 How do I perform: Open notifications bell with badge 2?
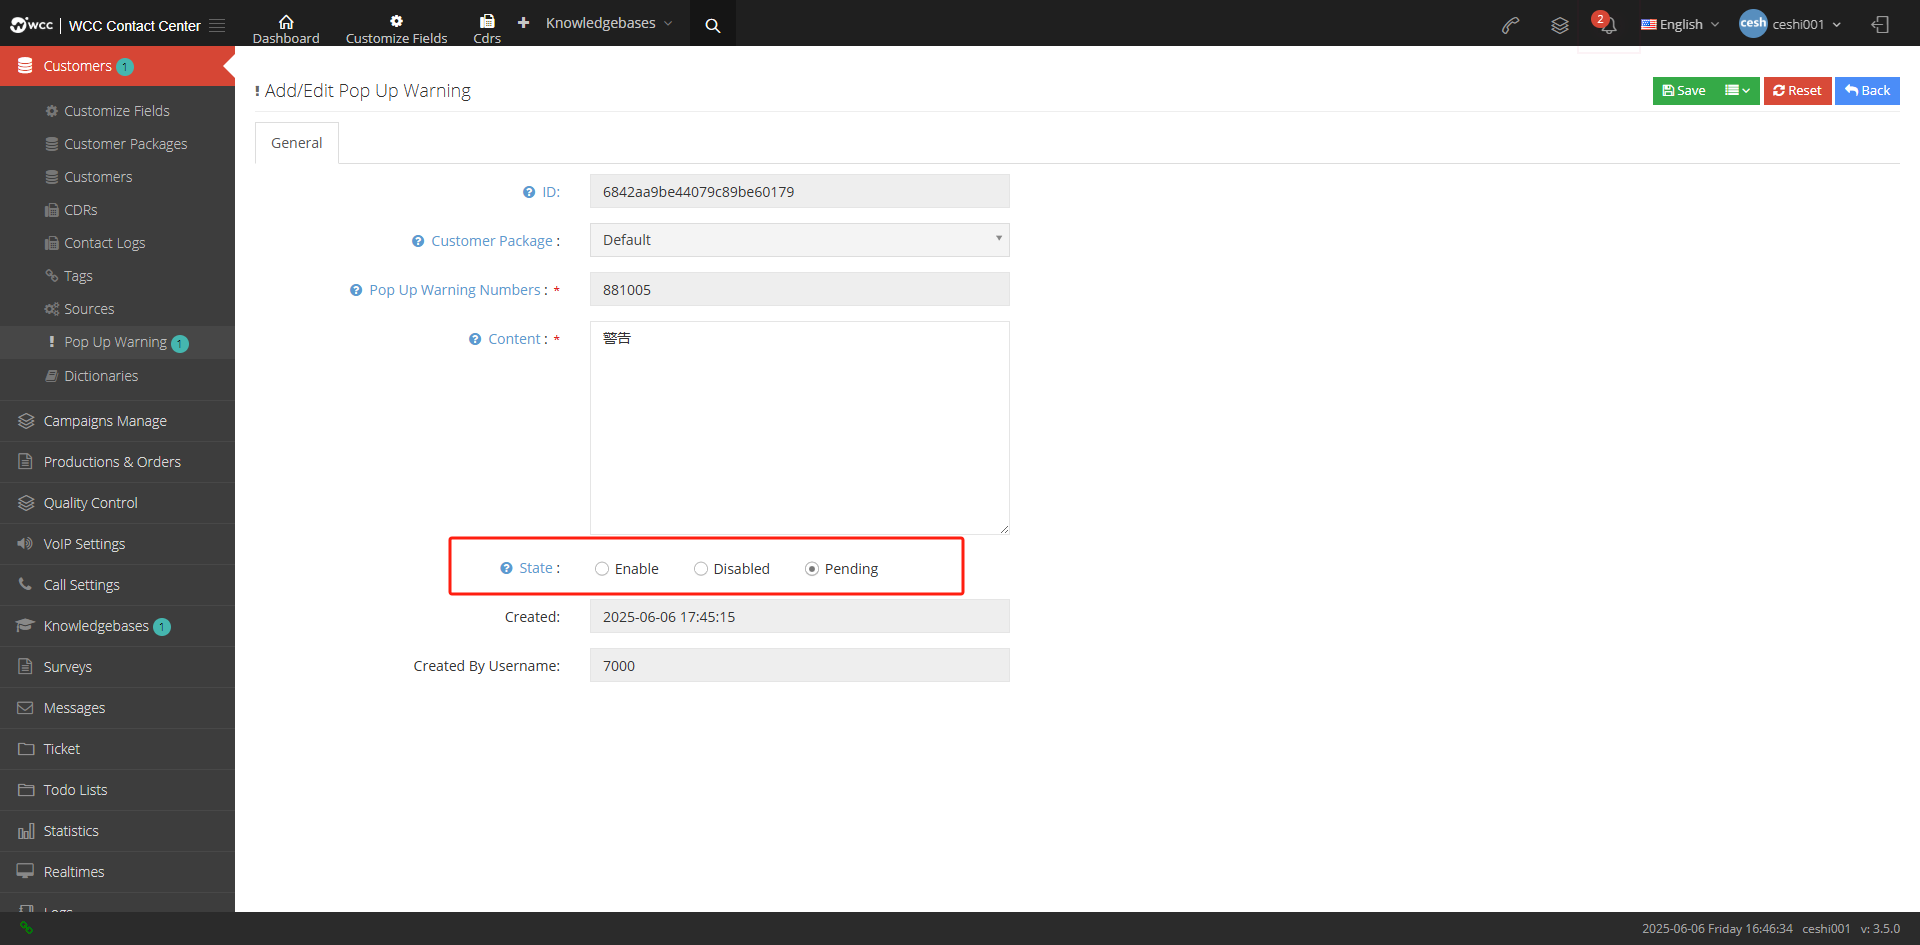1606,23
